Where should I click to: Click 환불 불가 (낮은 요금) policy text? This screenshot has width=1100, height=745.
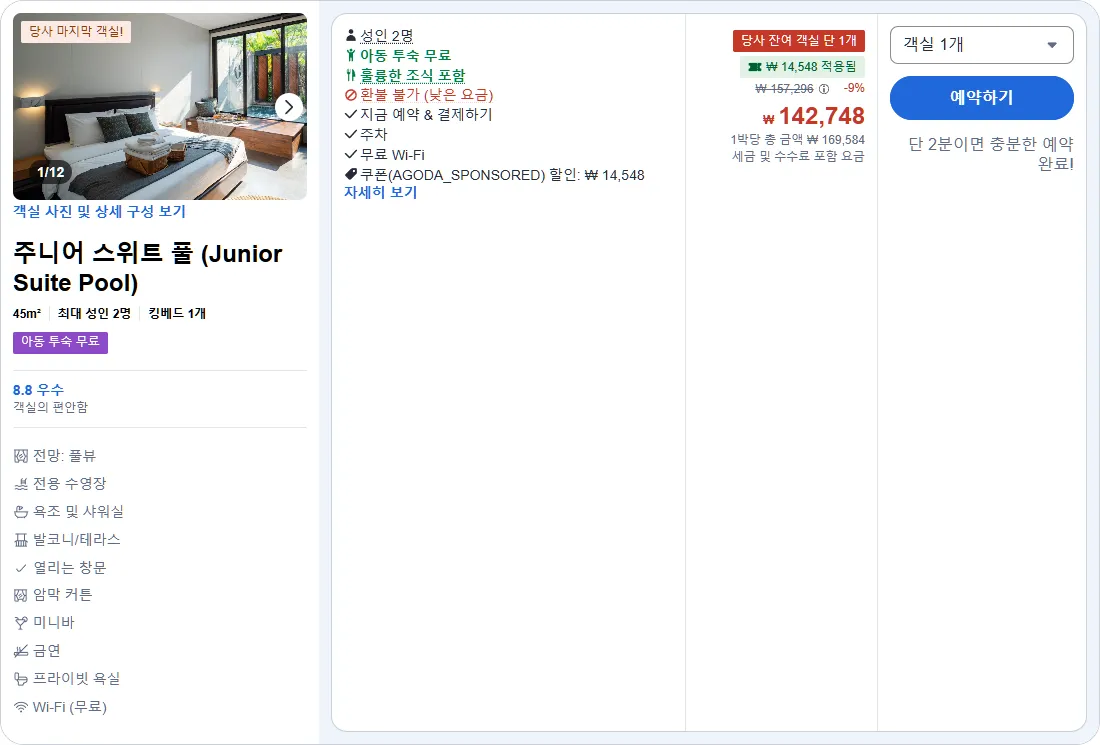(427, 95)
